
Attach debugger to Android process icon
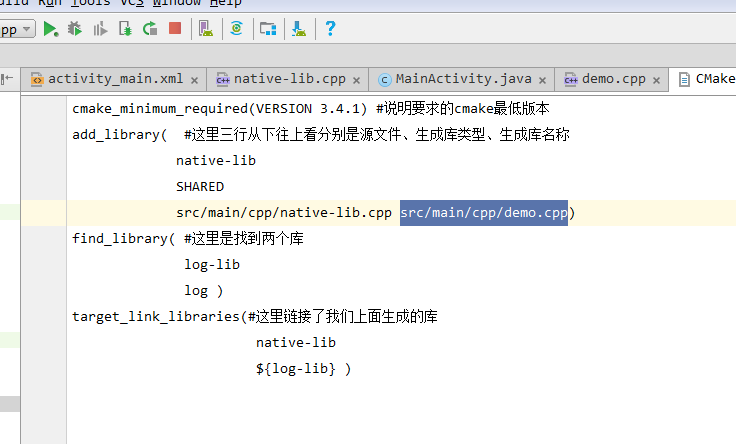coord(125,29)
